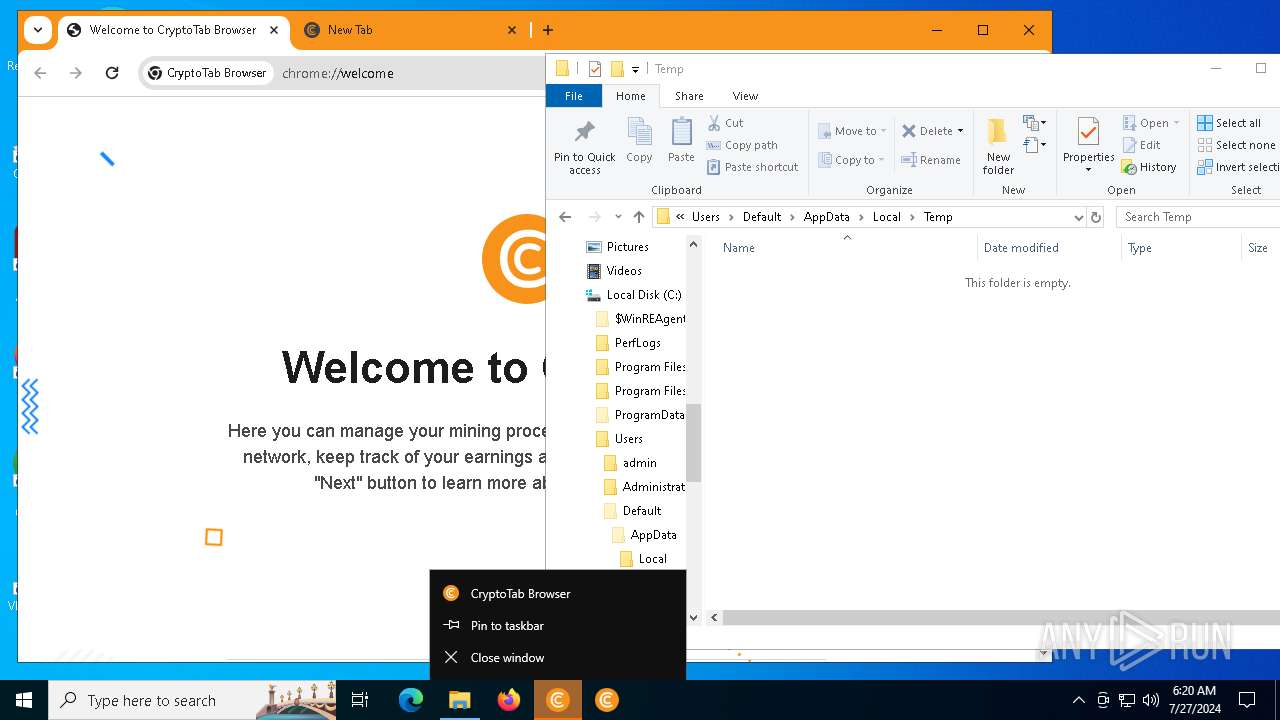This screenshot has height=720, width=1280.
Task: Toggle the Properties checkmark in quick access toolbar
Action: click(595, 69)
